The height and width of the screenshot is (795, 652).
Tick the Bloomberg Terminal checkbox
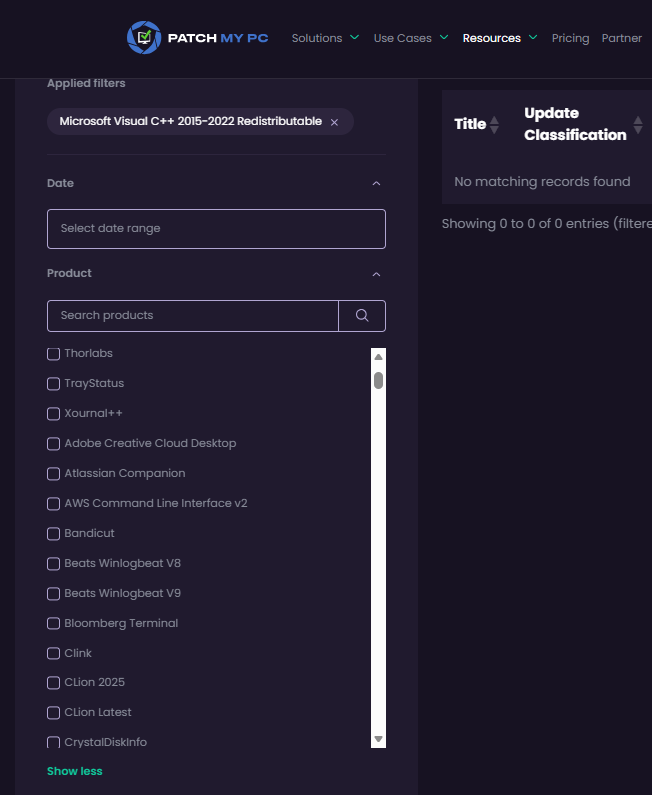[x=54, y=624]
